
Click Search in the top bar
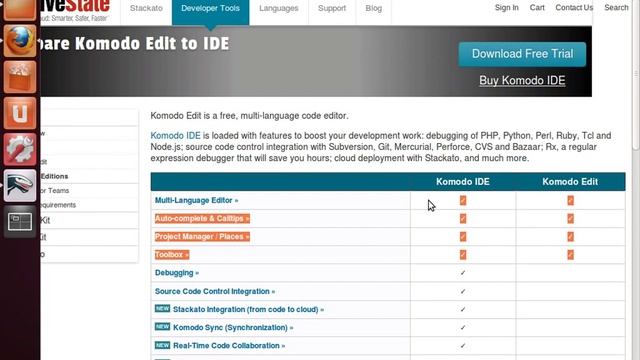(616, 7)
